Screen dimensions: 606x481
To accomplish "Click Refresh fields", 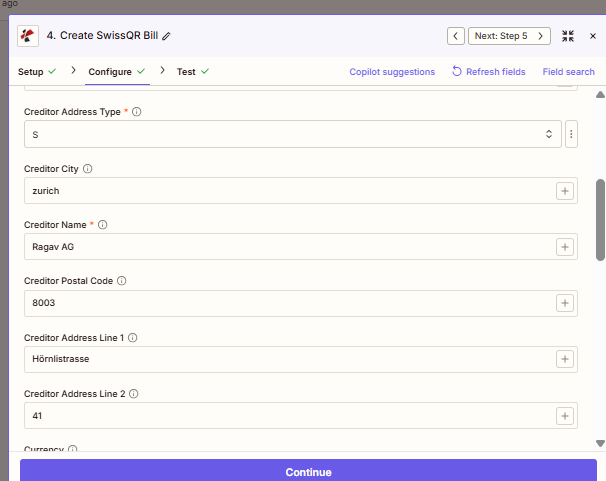I will [489, 72].
